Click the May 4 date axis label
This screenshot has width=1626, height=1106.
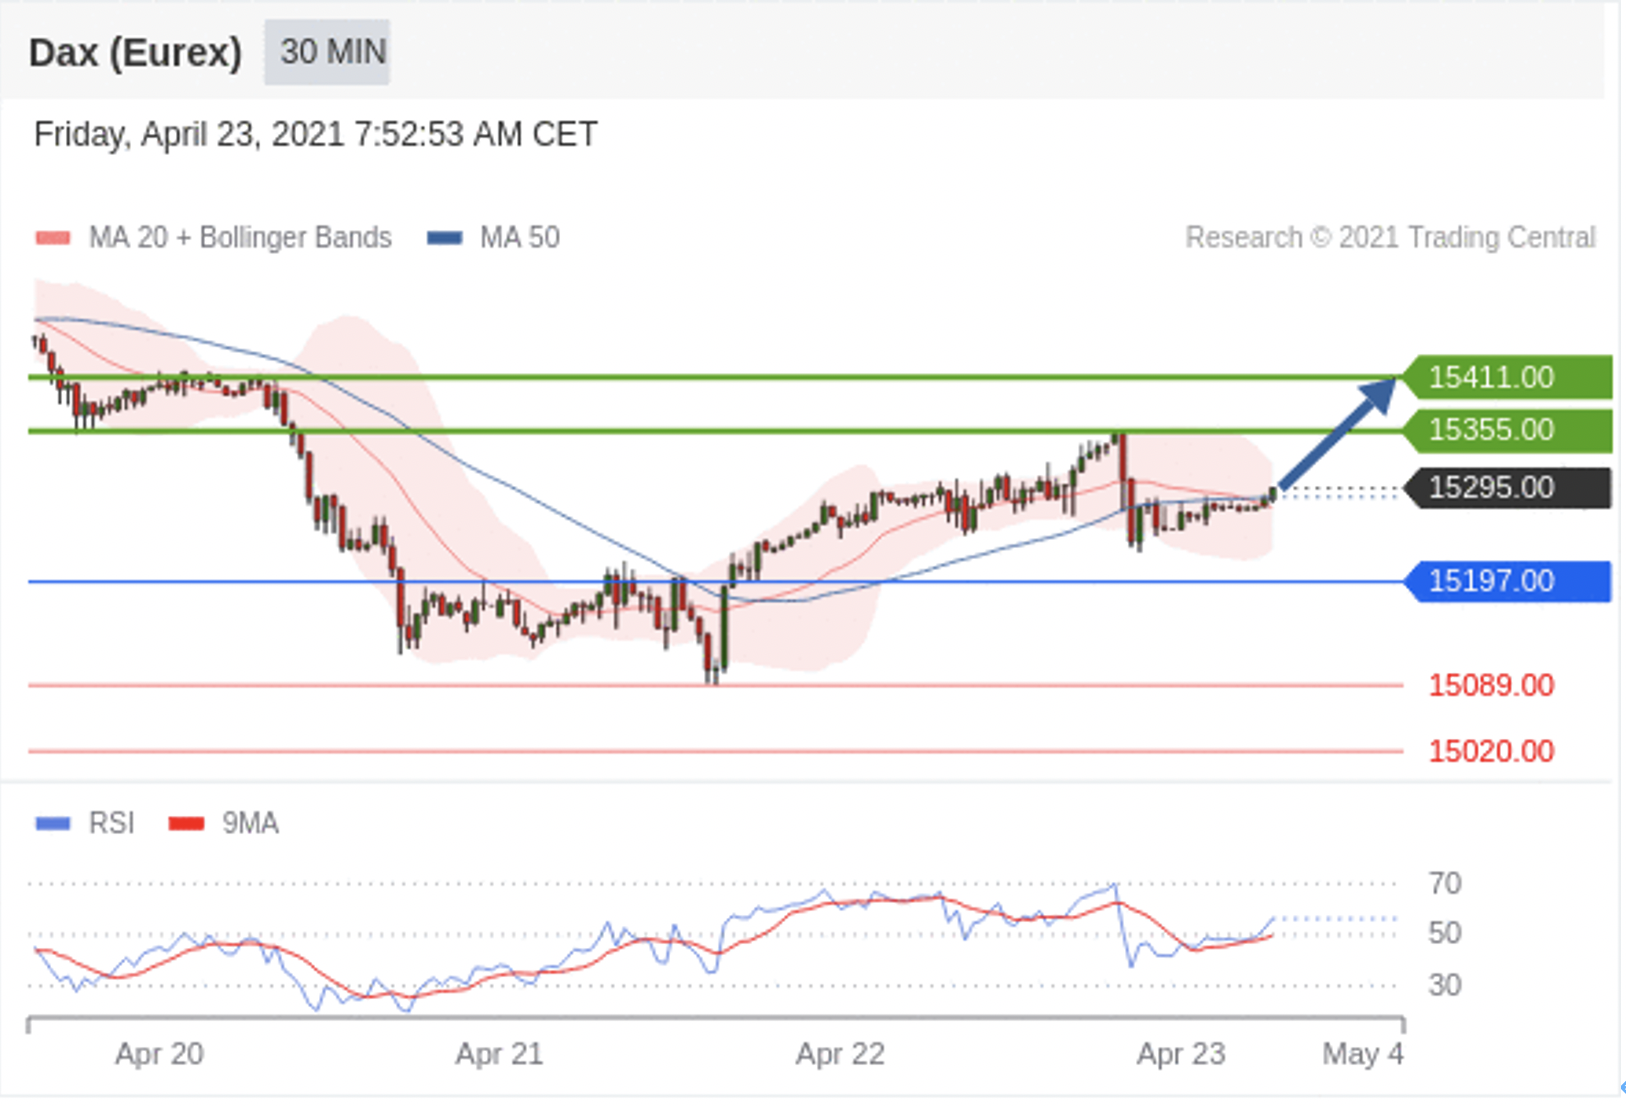1363,1055
